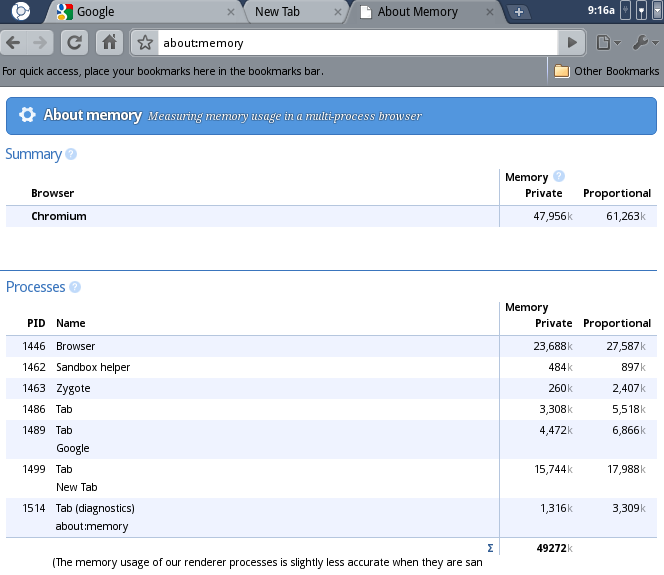Close the Google tab
Screen dimensions: 664x575
231,12
